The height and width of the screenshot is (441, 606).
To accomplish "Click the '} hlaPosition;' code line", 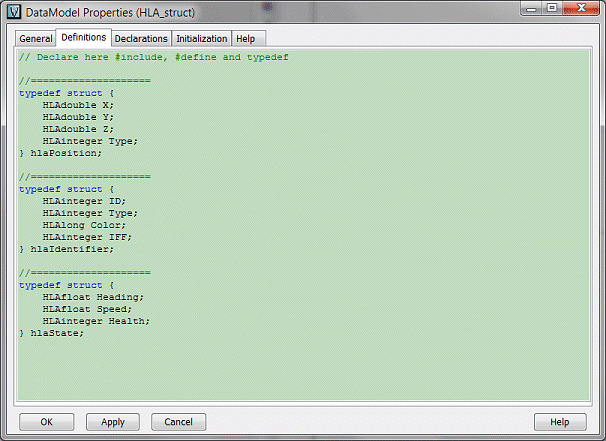I will 60,153.
